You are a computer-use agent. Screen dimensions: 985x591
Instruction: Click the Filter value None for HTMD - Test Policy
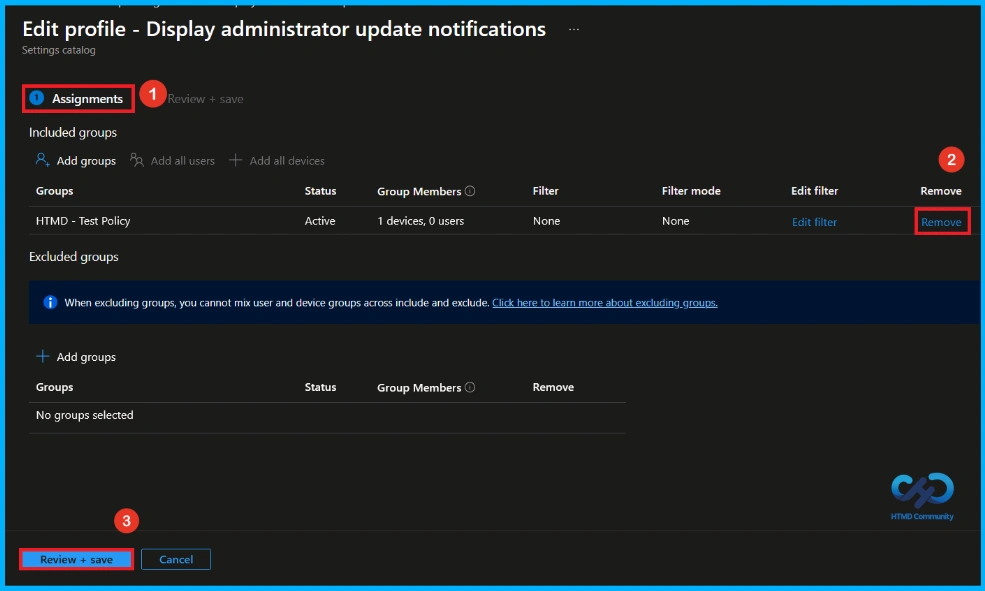[x=547, y=221]
